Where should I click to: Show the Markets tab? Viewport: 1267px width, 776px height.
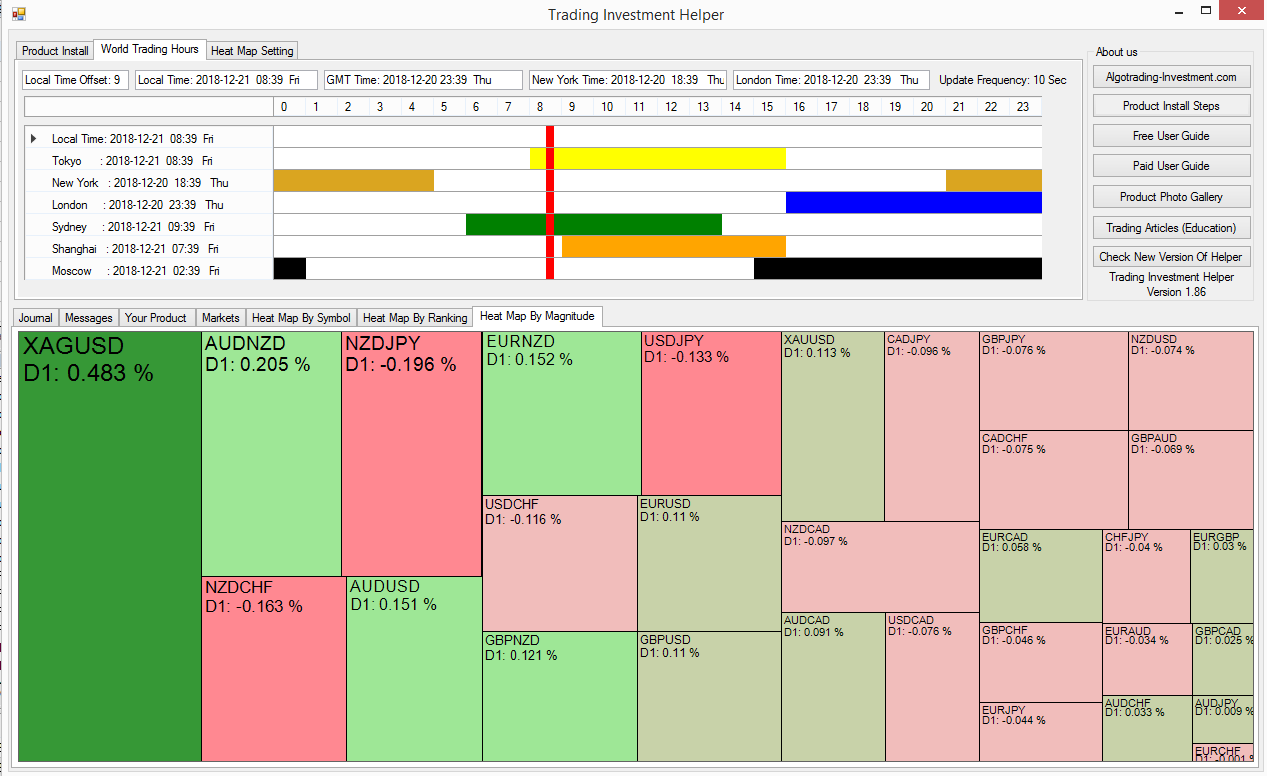click(220, 318)
